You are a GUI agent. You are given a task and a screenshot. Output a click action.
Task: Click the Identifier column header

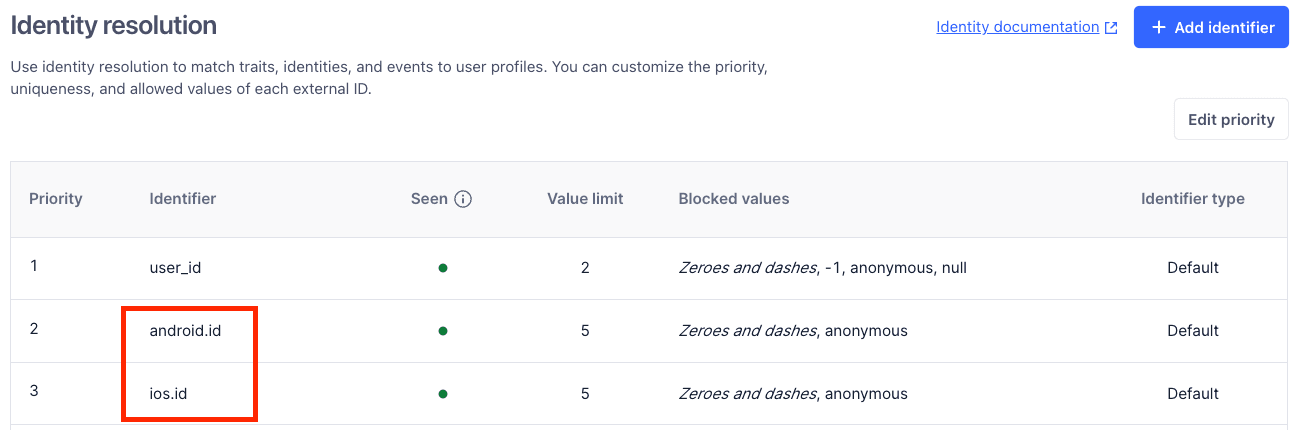pyautogui.click(x=183, y=199)
